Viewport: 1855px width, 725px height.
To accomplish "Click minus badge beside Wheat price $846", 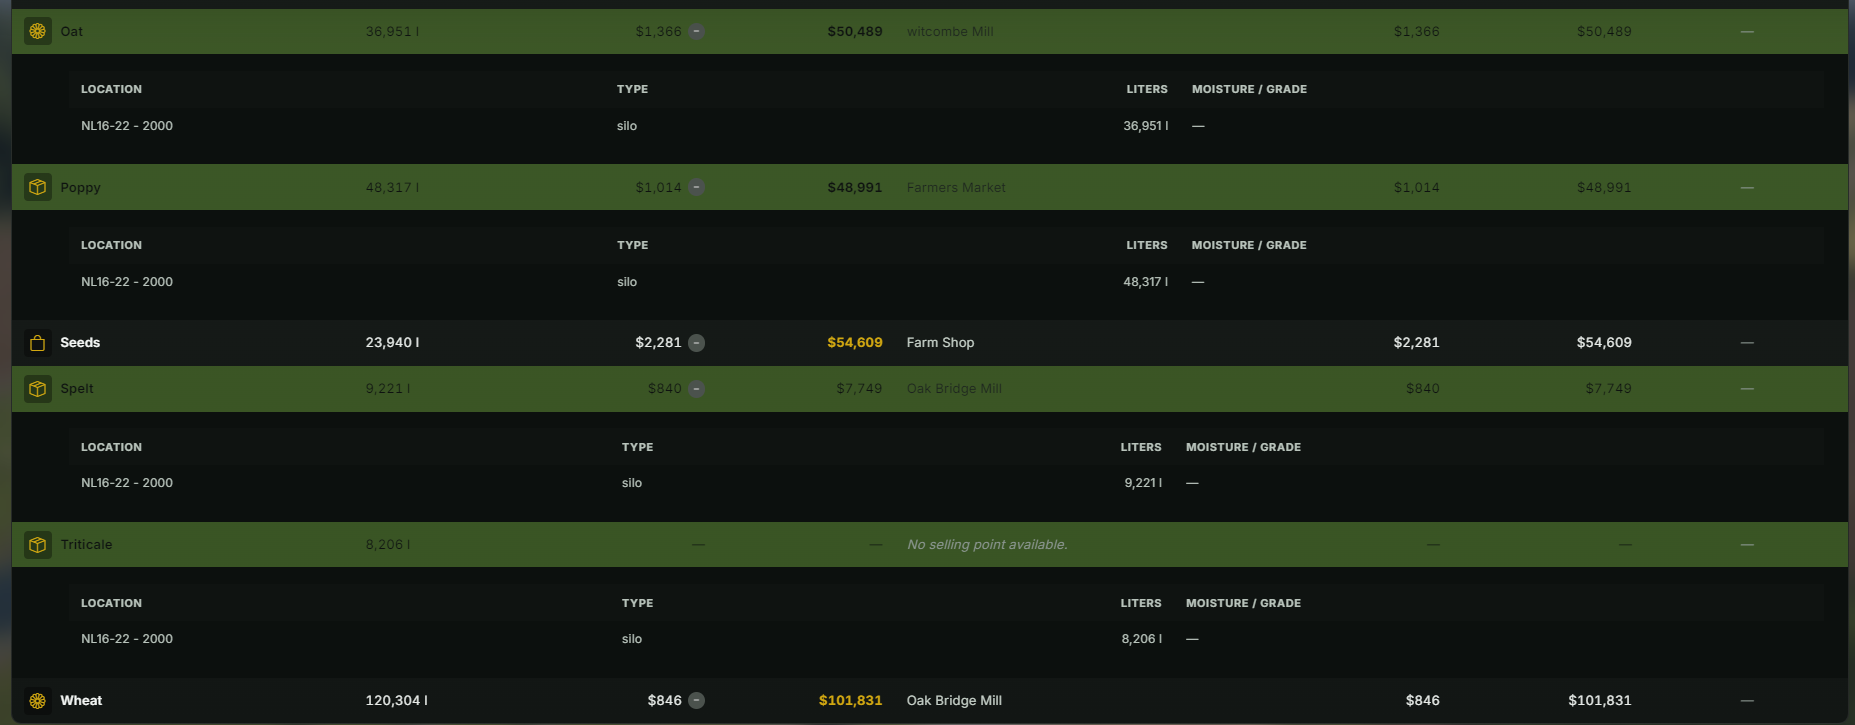I will coord(697,701).
